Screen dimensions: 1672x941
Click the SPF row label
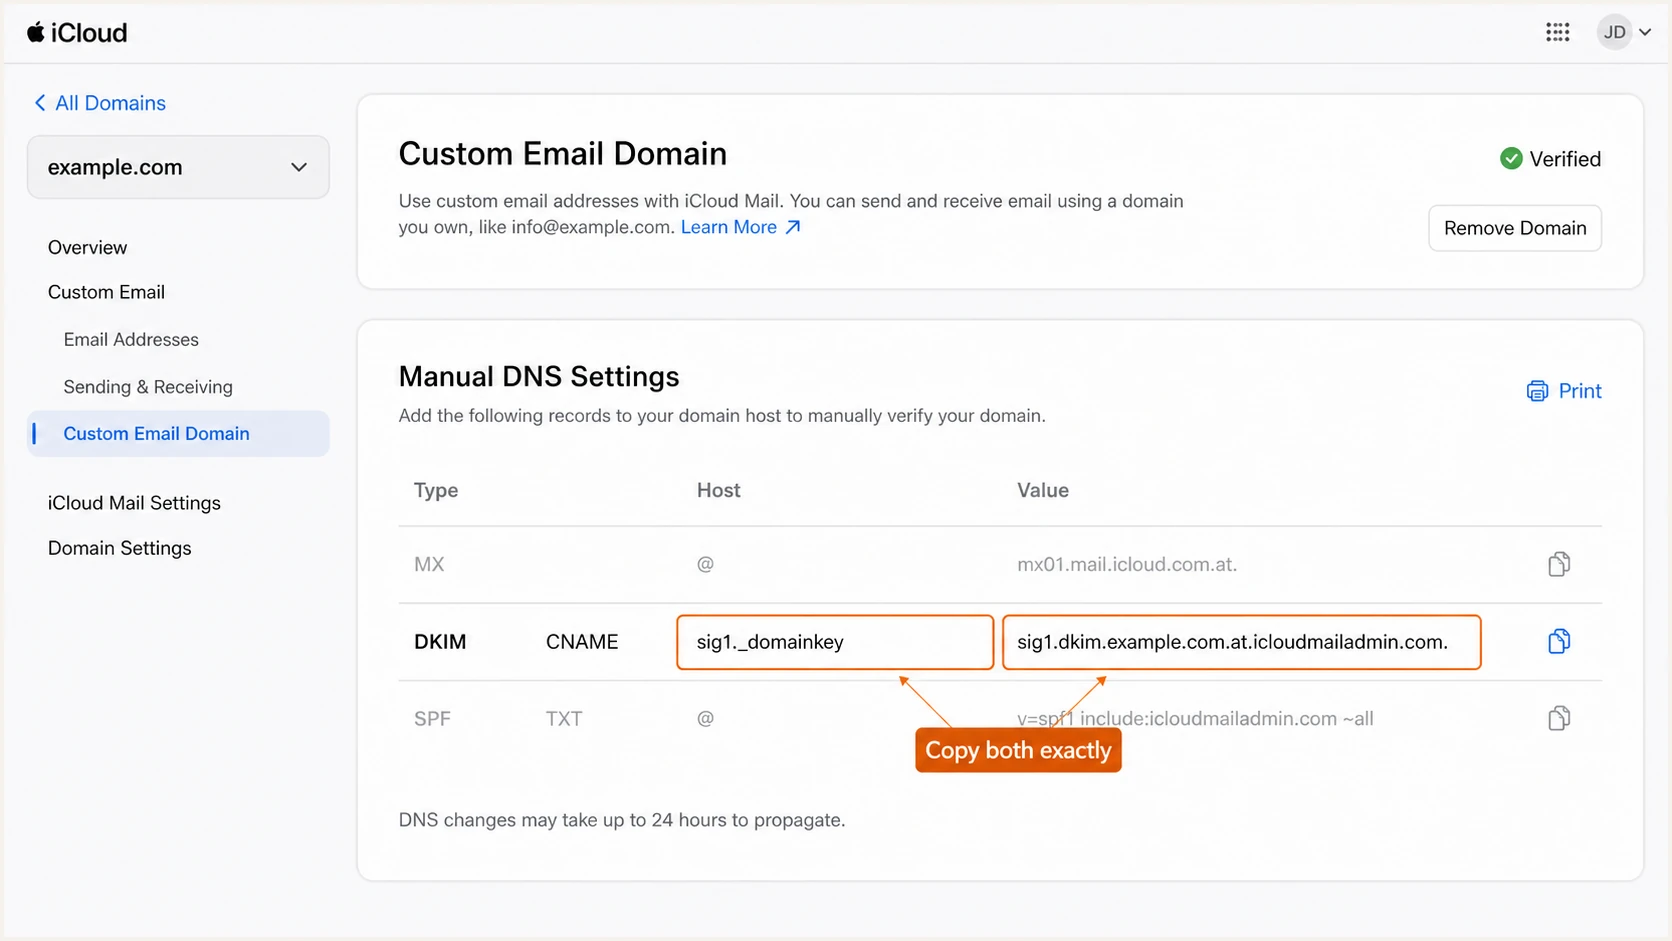[x=432, y=718]
